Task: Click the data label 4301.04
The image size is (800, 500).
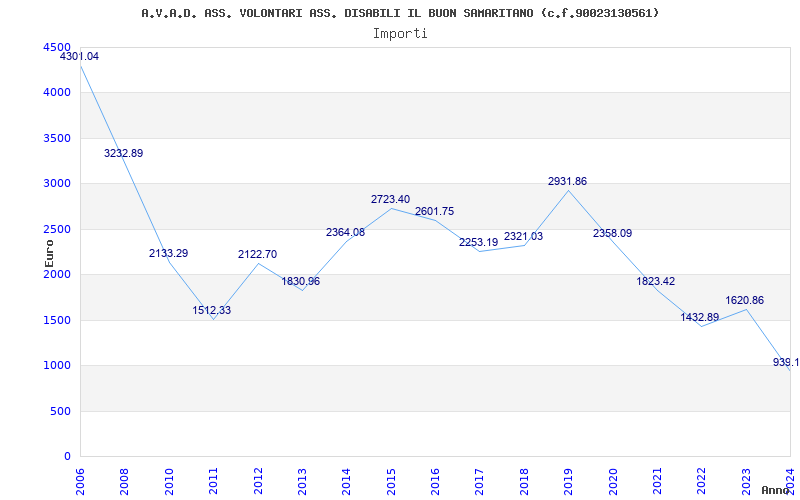Action: pos(80,57)
